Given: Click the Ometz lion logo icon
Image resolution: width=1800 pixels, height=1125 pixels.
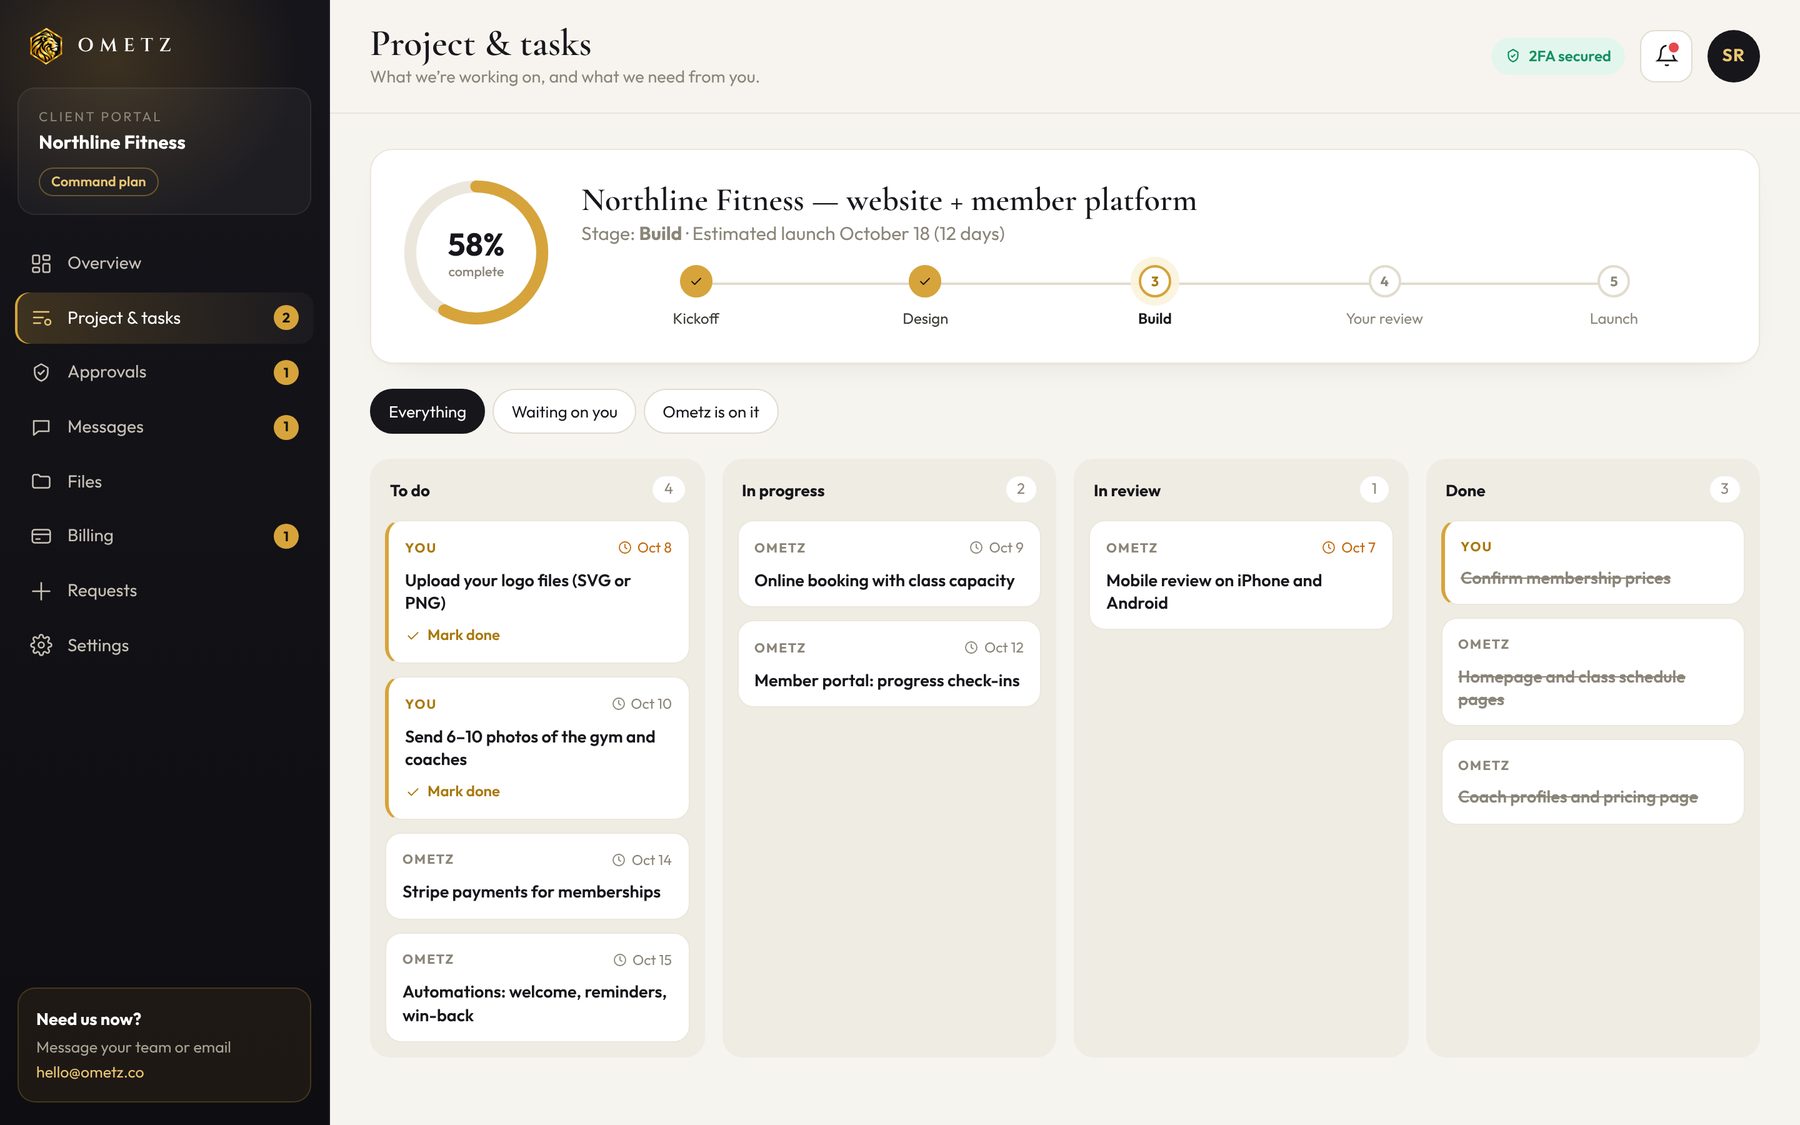Looking at the screenshot, I should click(46, 45).
